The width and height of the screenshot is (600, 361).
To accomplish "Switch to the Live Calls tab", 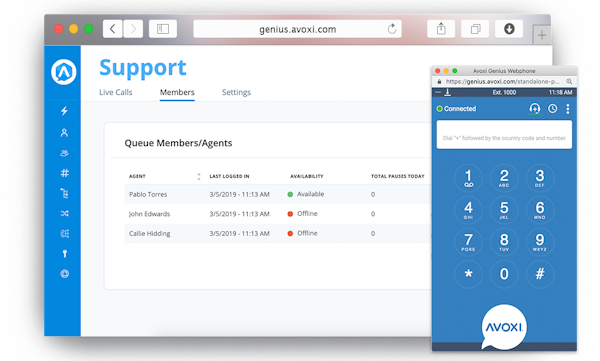I will [x=116, y=92].
